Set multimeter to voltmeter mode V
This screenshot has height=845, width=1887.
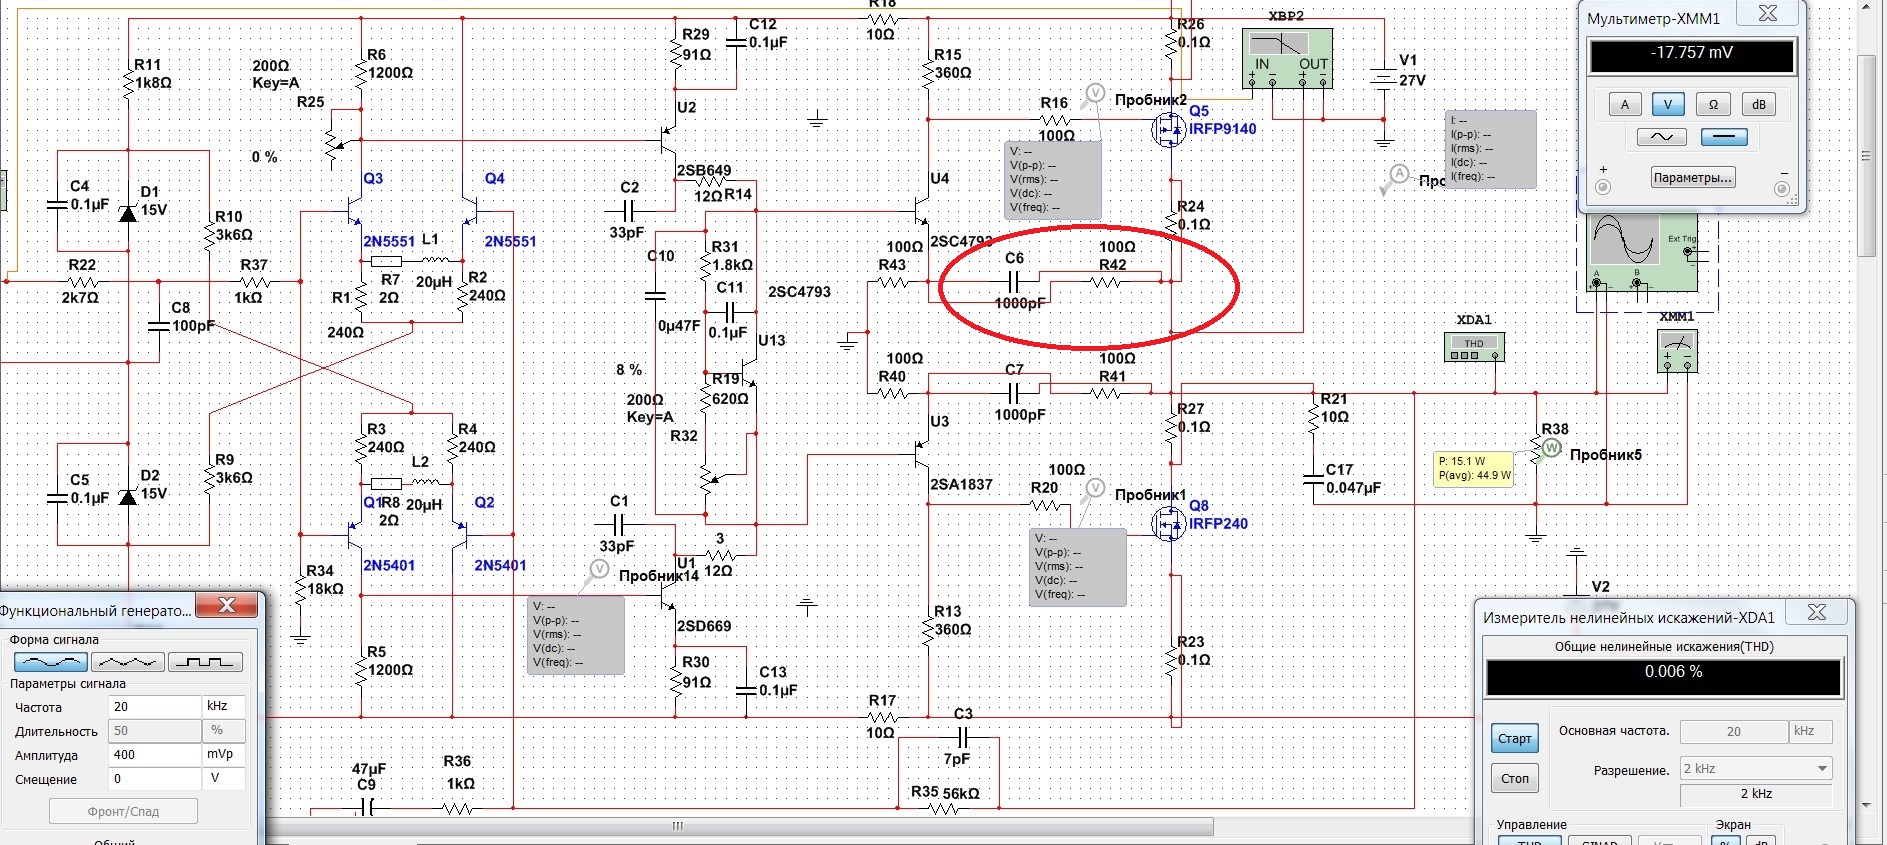[1668, 104]
